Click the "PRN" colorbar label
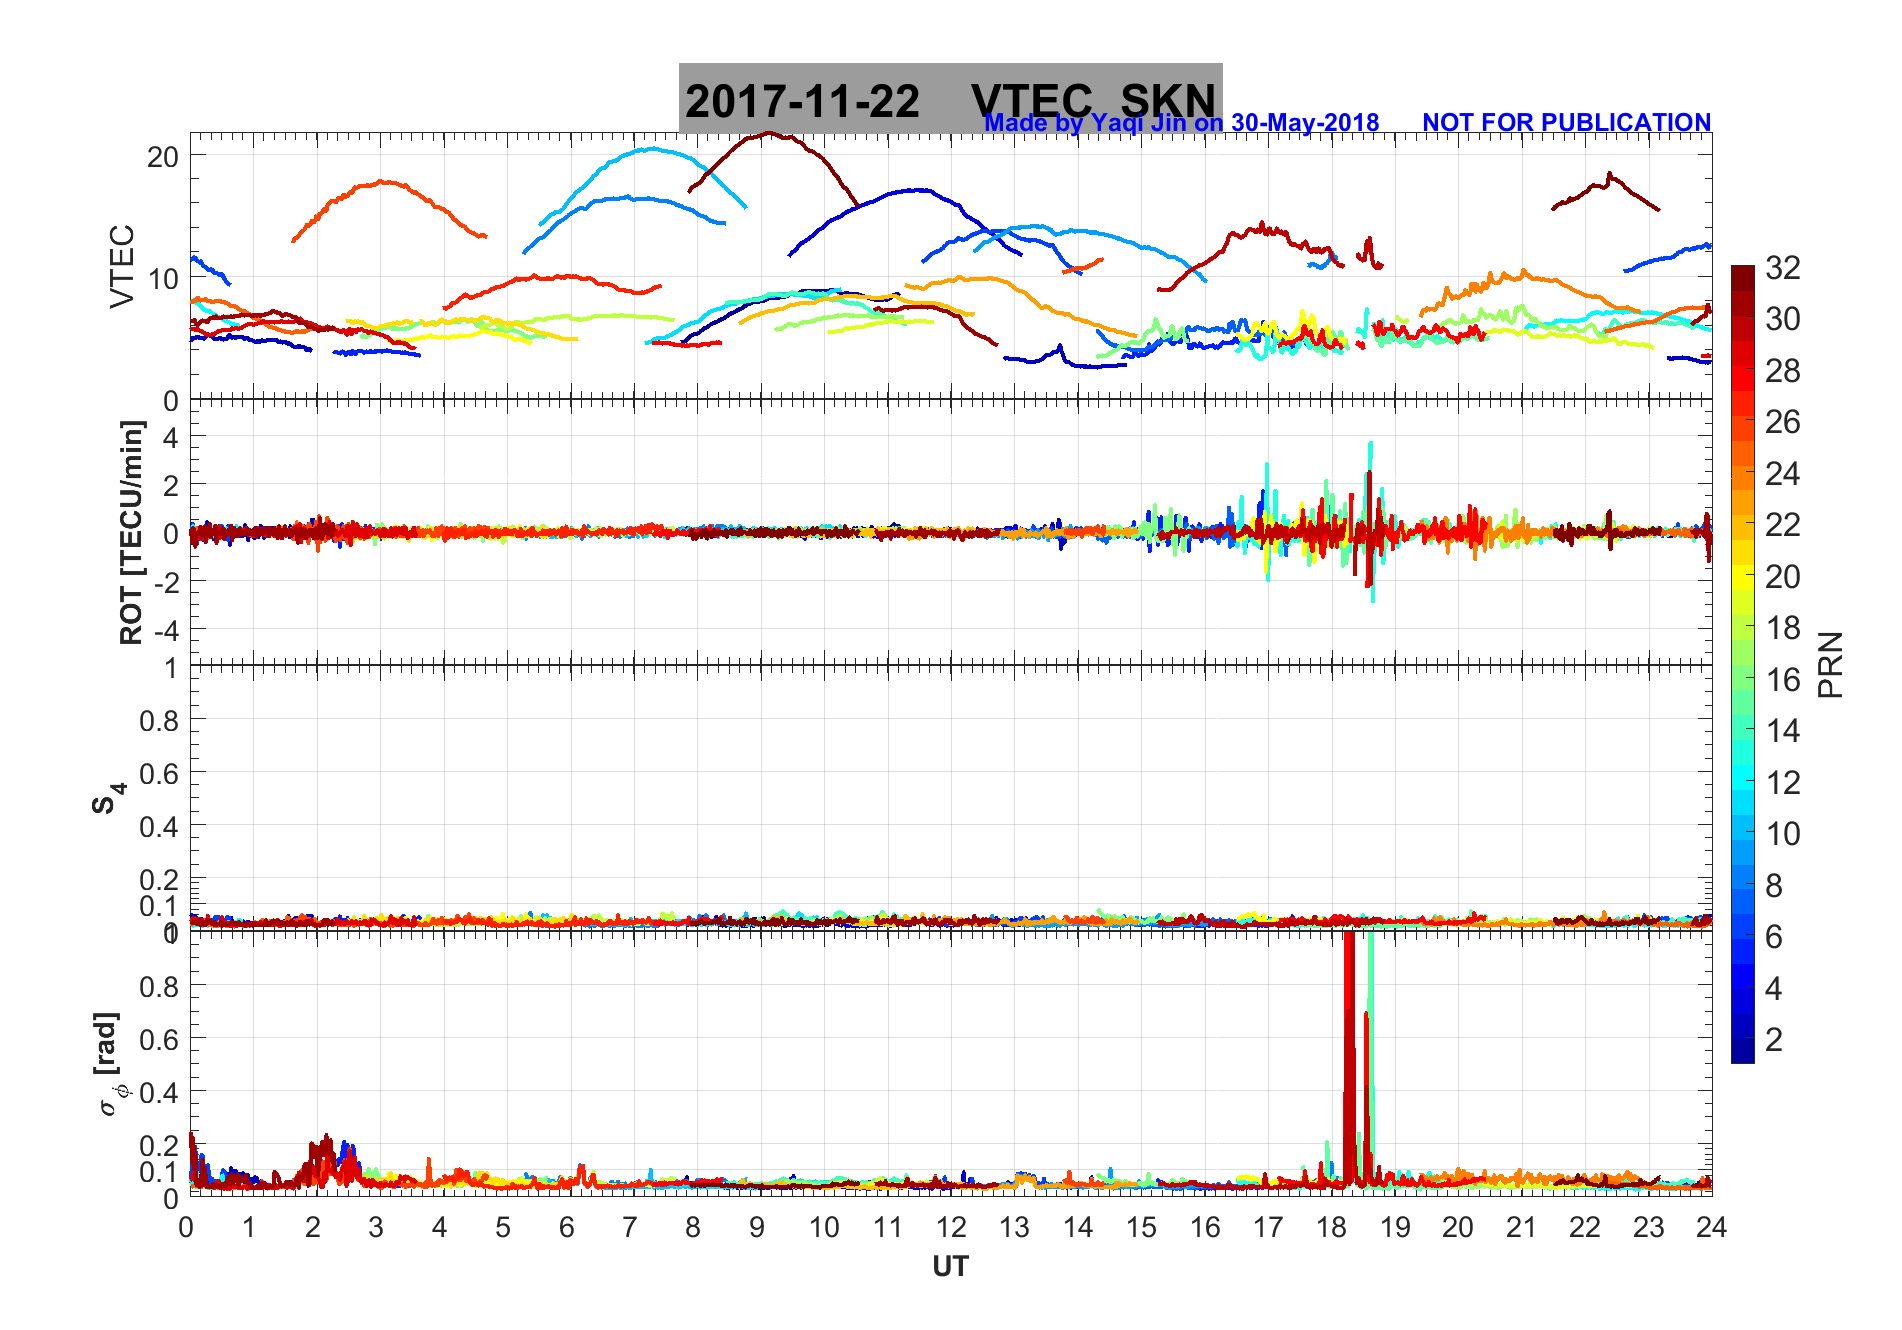This screenshot has width=1902, height=1330. (1830, 664)
